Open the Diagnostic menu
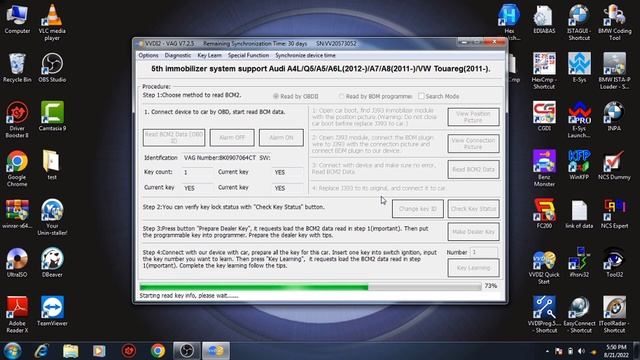Screen dimensions: 640x360 pos(178,56)
